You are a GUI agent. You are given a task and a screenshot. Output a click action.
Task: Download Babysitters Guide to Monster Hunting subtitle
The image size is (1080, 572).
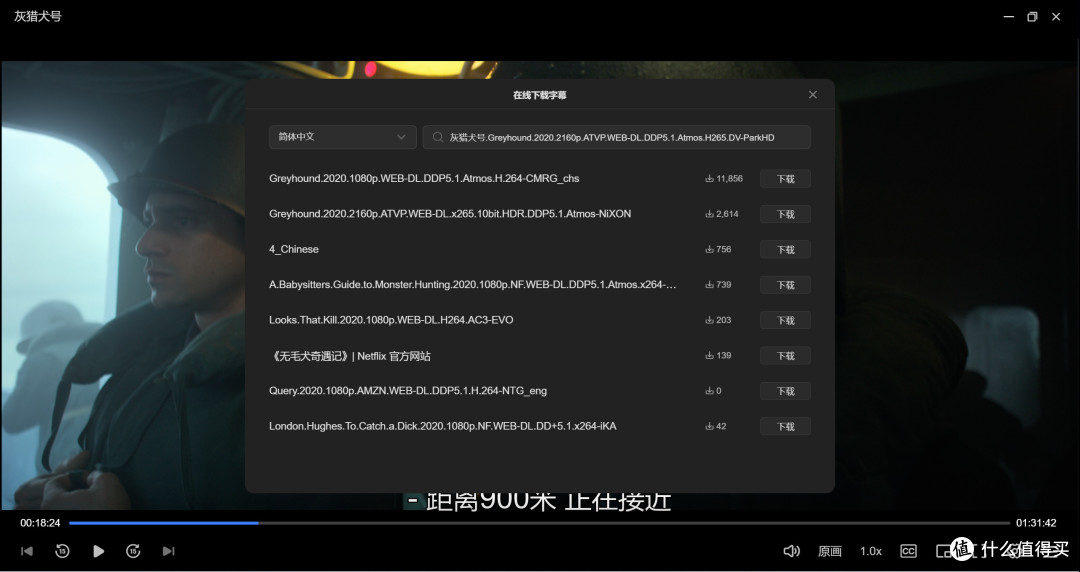(x=785, y=285)
